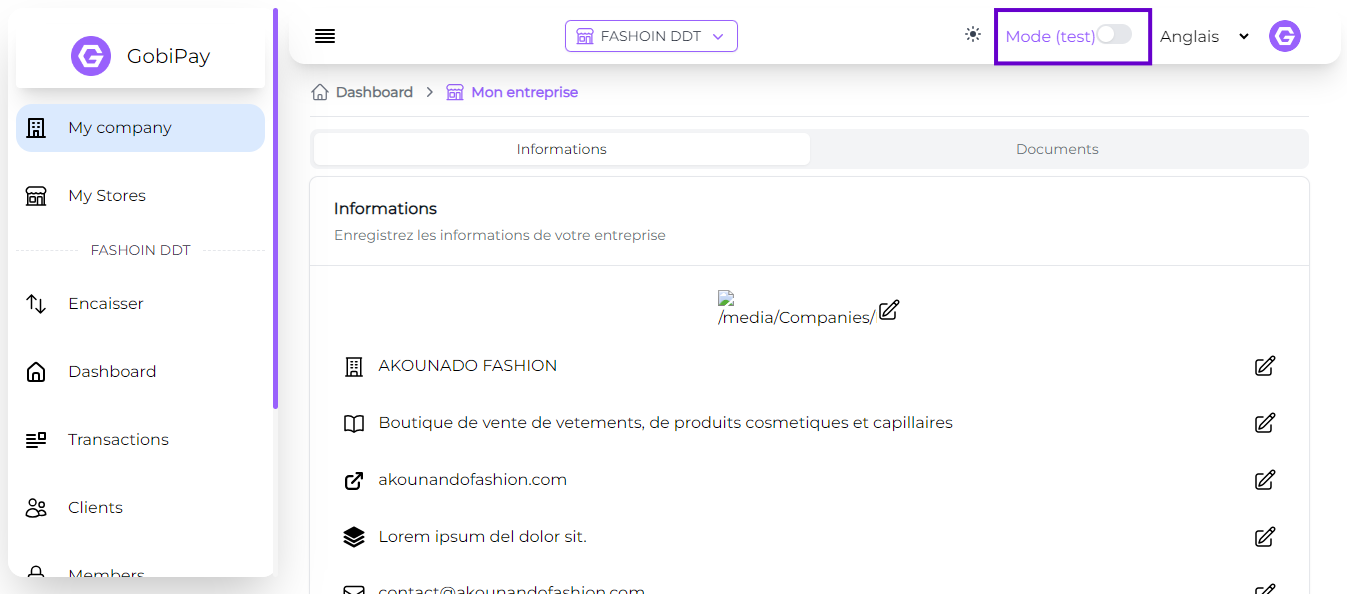Open Transactions menu item

pyautogui.click(x=140, y=440)
